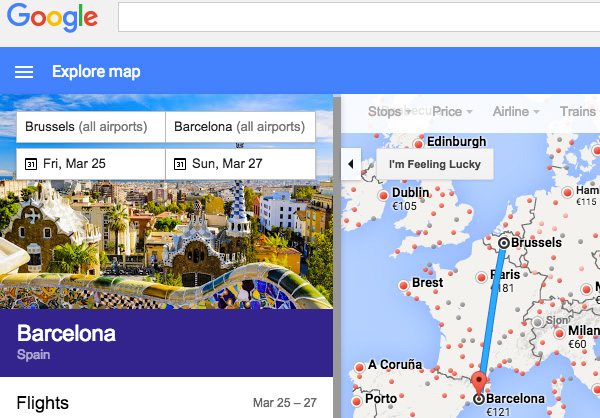This screenshot has height=418, width=600.
Task: Click the Flights section heading
Action: [x=42, y=403]
